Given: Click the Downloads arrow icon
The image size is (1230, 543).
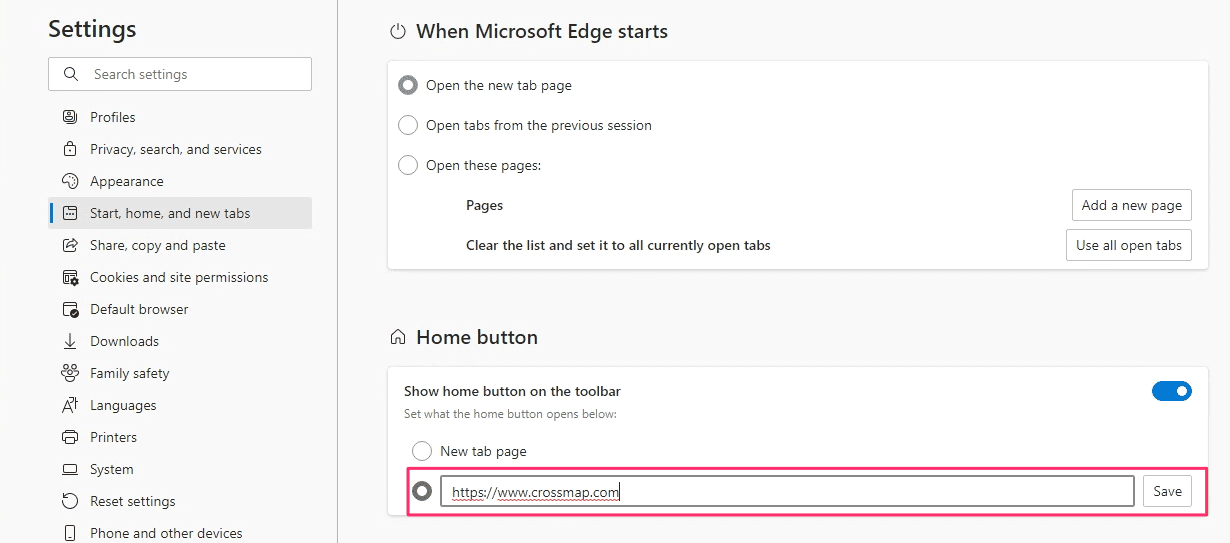Looking at the screenshot, I should coord(70,341).
